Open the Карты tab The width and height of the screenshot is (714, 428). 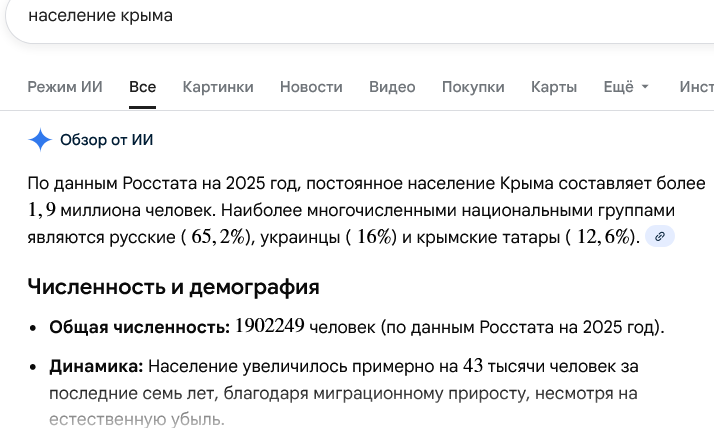click(554, 87)
